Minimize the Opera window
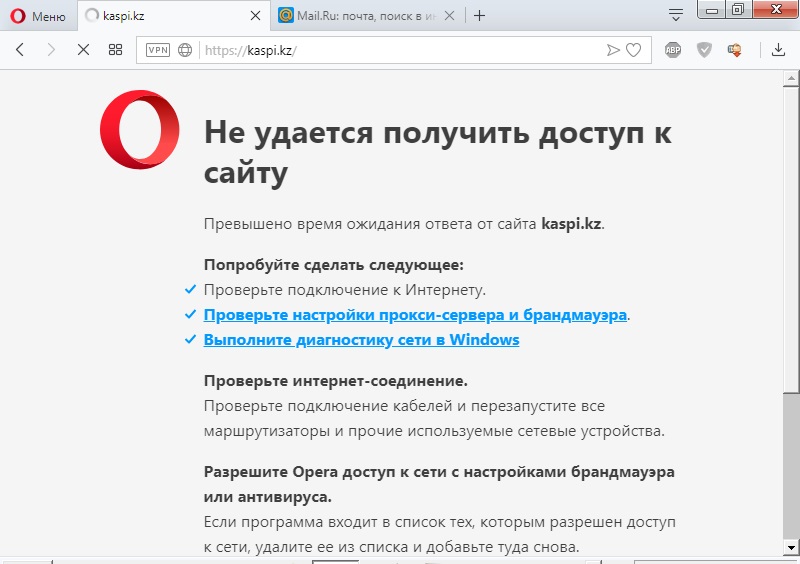The height and width of the screenshot is (564, 800). (x=712, y=9)
